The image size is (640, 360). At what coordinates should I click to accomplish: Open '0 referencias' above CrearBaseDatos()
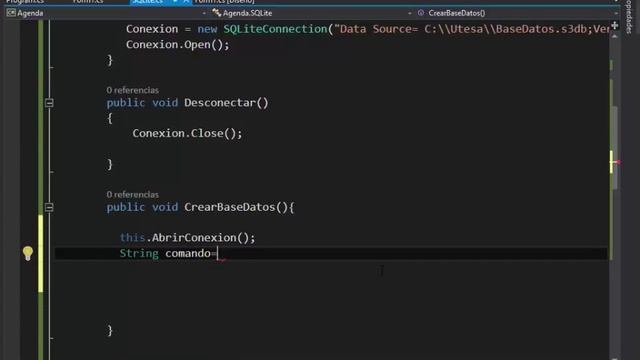tap(133, 195)
